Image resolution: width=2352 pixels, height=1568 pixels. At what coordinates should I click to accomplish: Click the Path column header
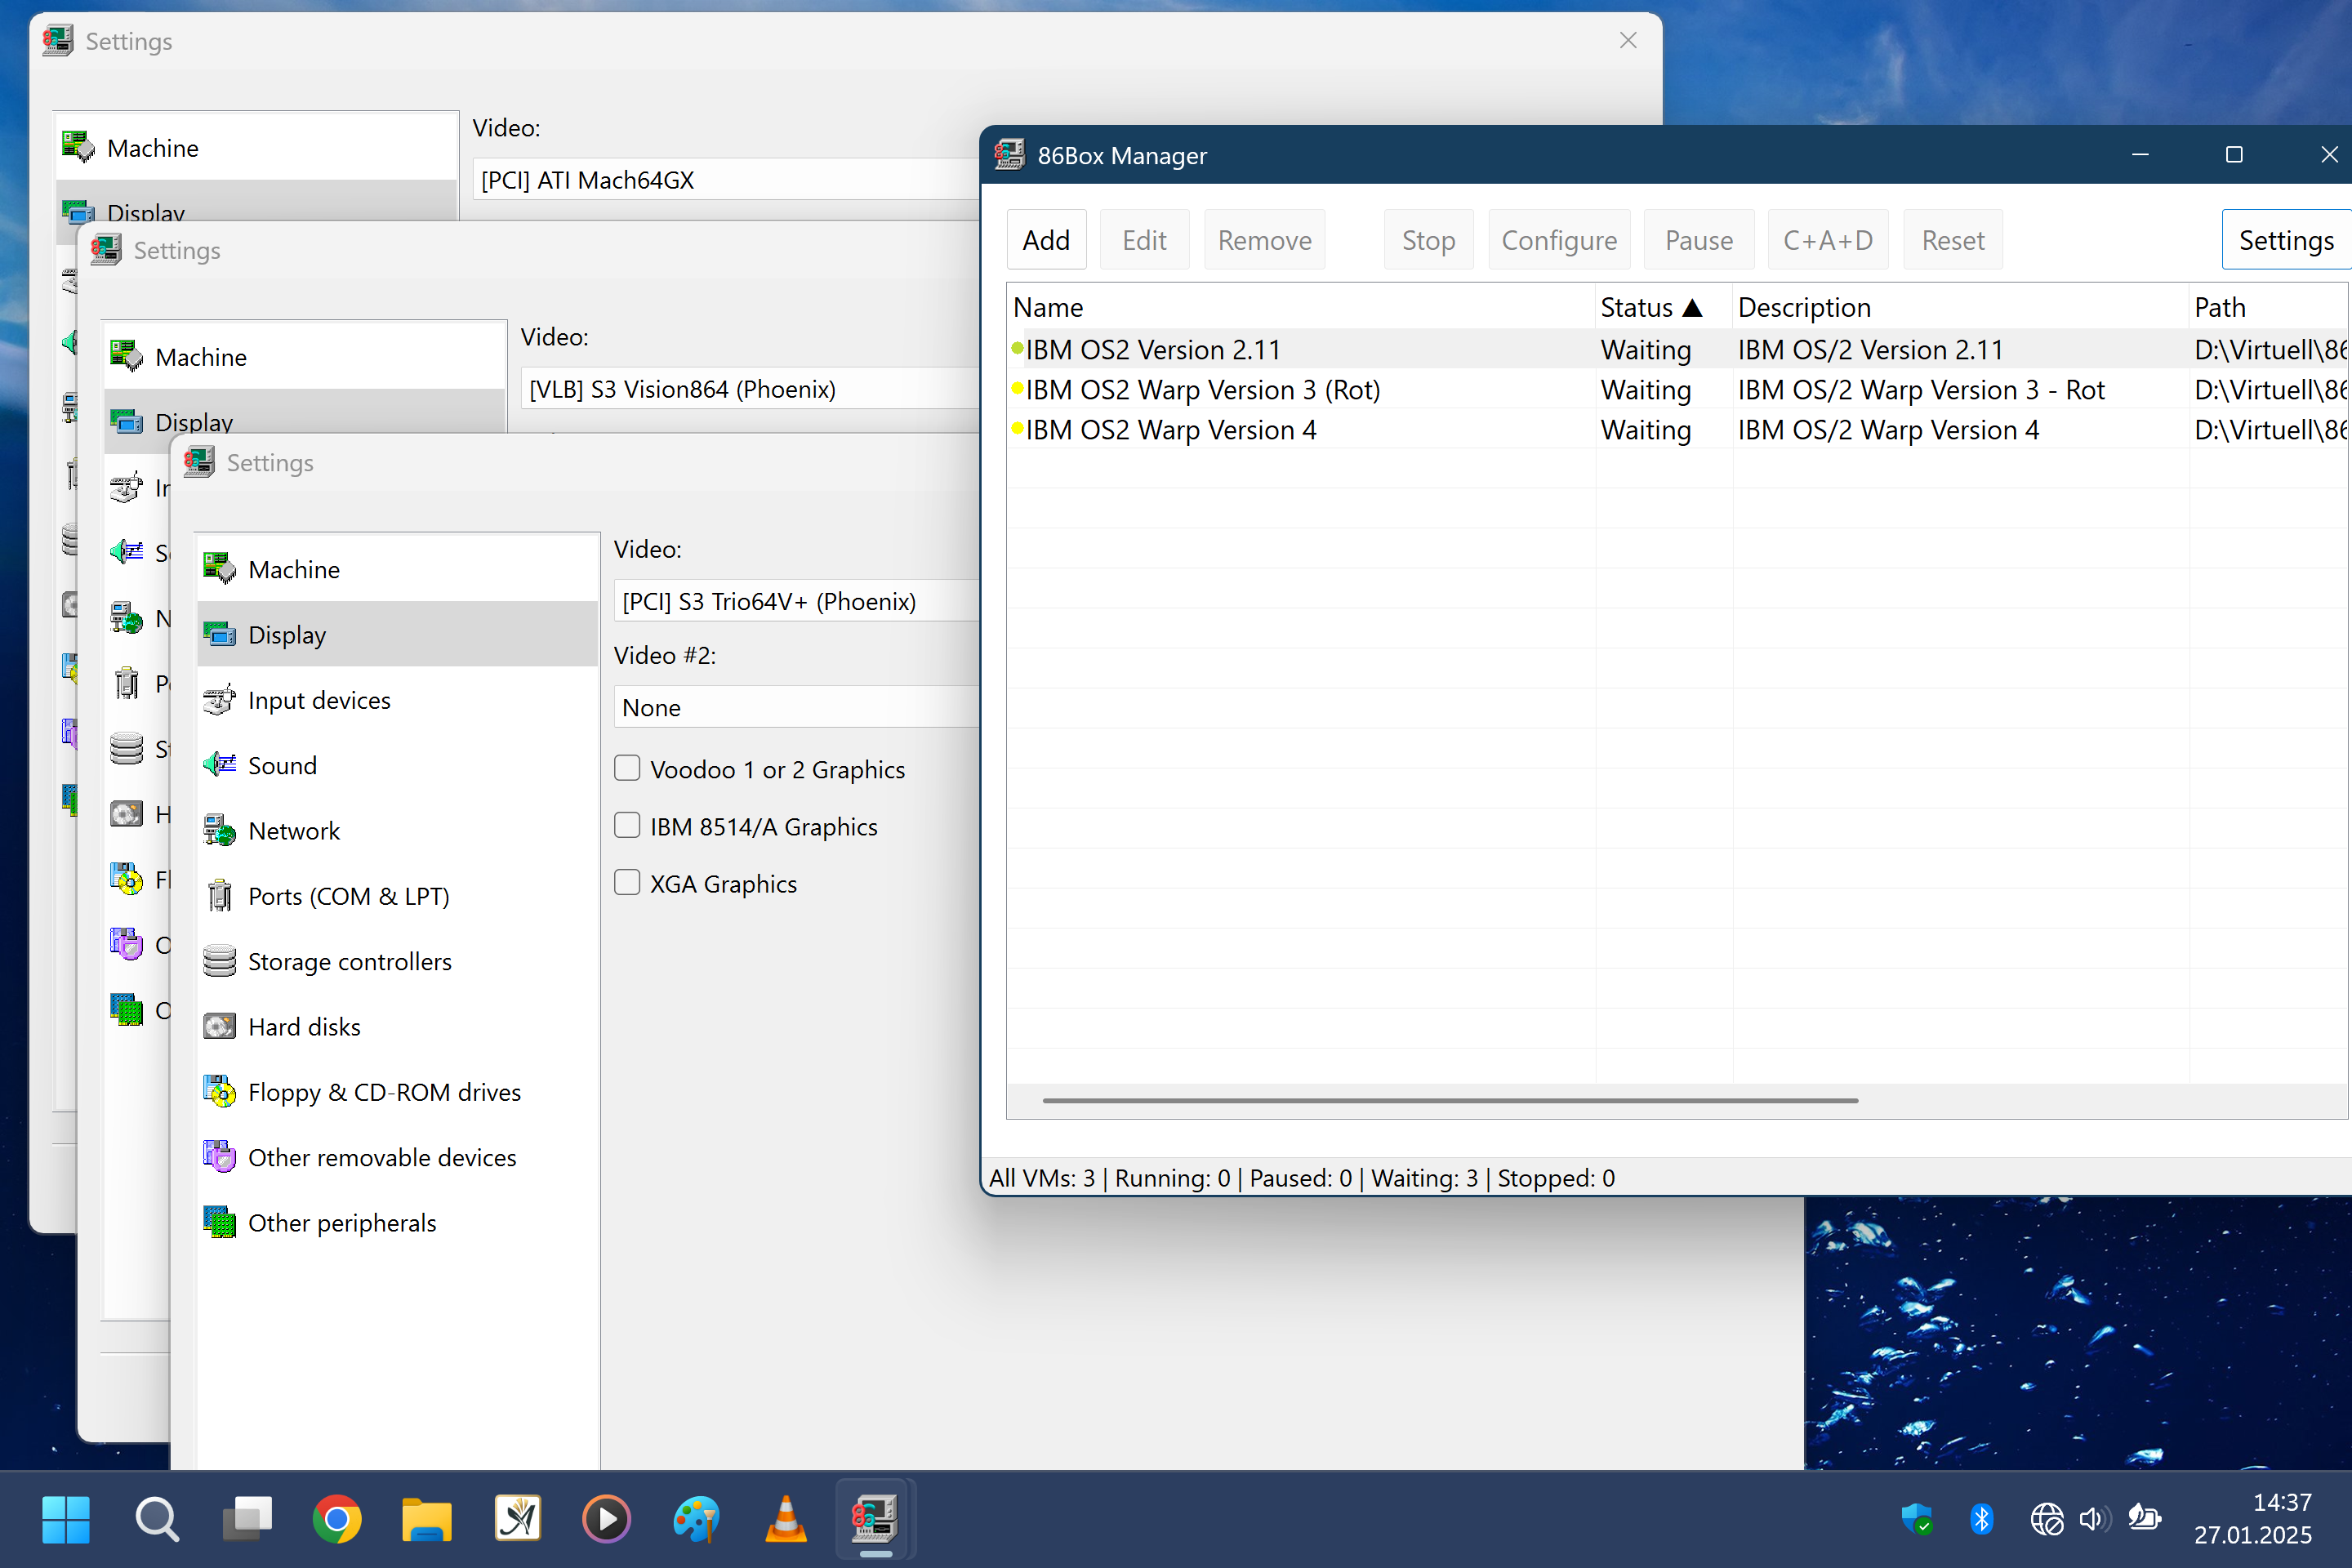point(2268,307)
